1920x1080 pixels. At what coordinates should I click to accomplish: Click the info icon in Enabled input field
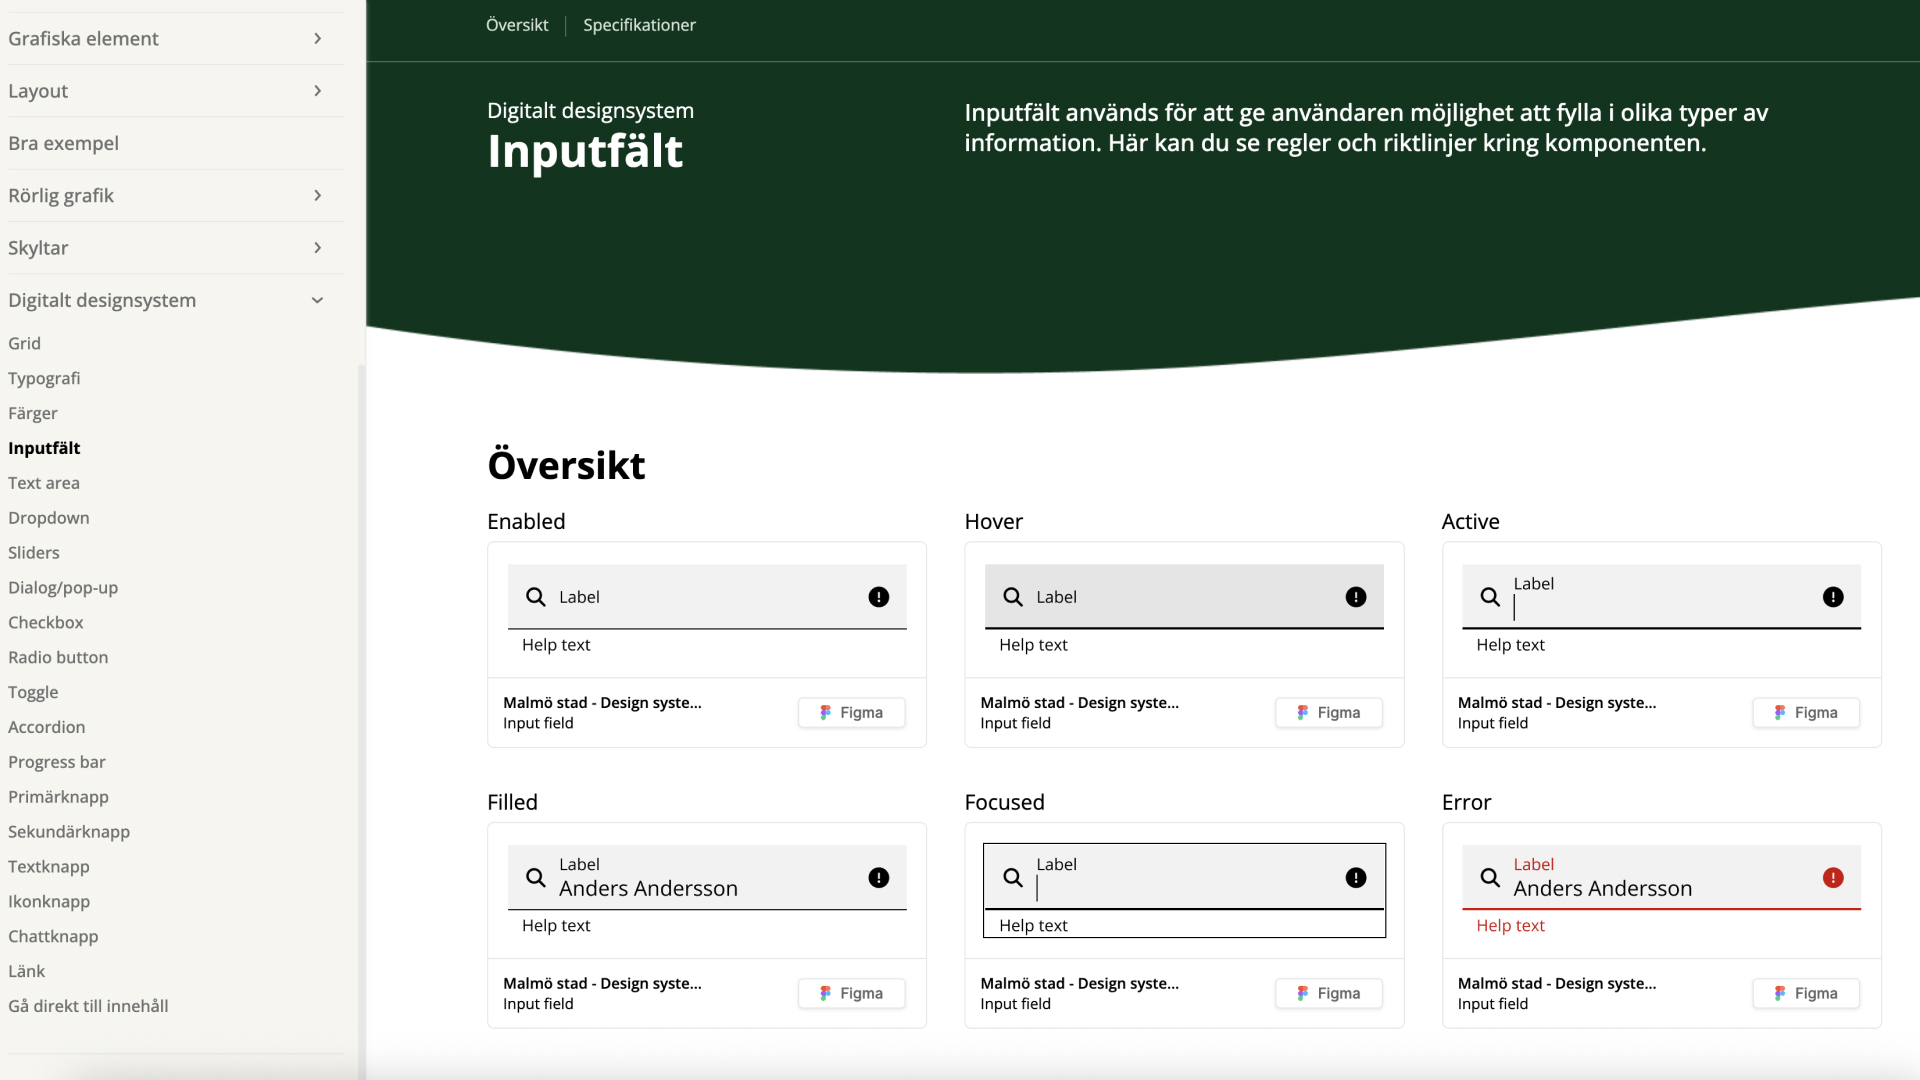pyautogui.click(x=878, y=597)
